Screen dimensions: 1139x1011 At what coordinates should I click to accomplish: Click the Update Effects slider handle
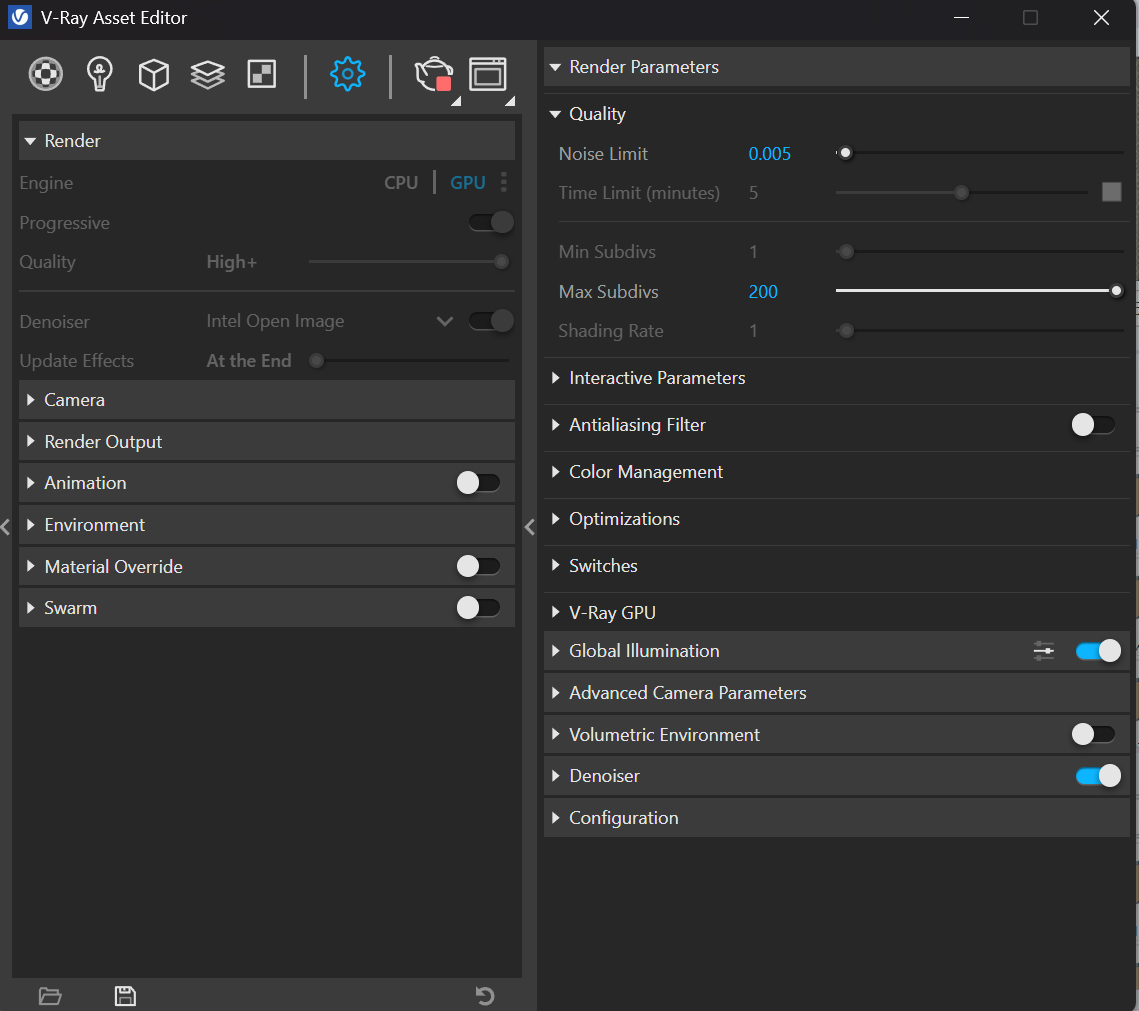click(317, 360)
